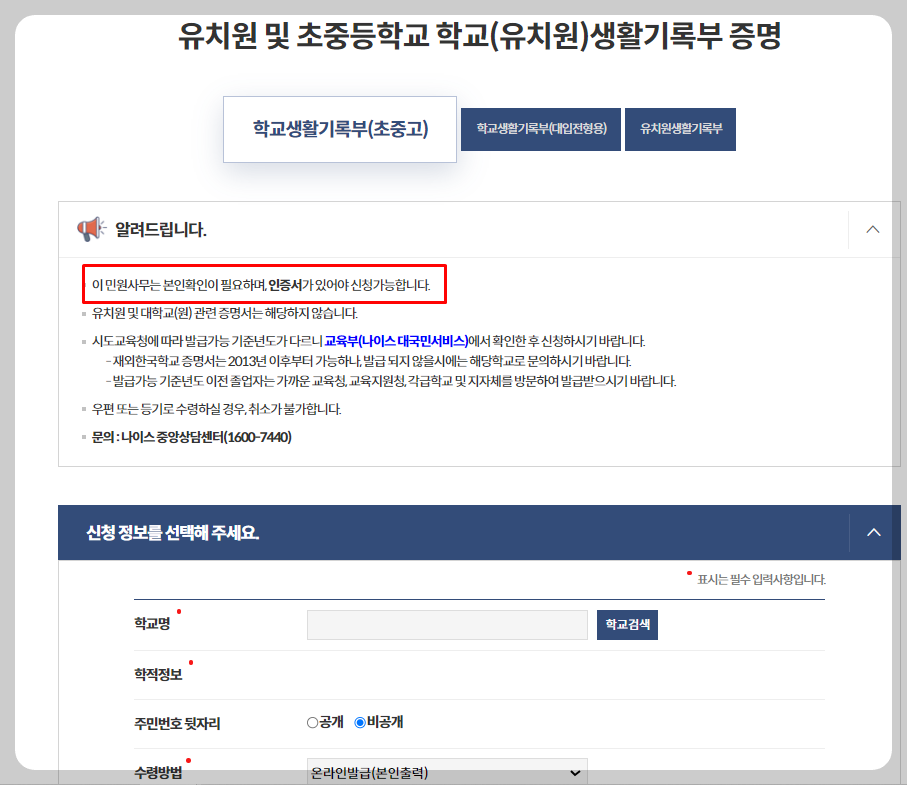
Task: Click the megaphone icon beside 알려드립니다
Action: click(x=91, y=229)
